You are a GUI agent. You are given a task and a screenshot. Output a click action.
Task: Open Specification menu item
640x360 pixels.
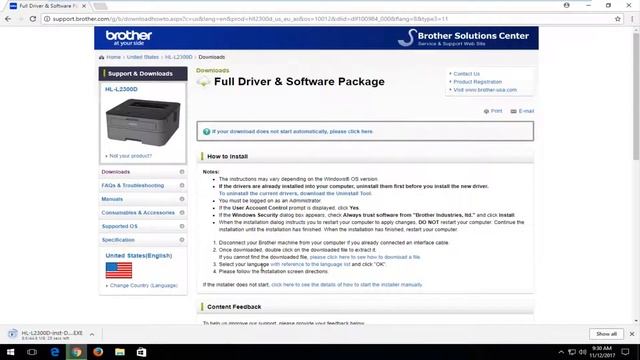(118, 240)
